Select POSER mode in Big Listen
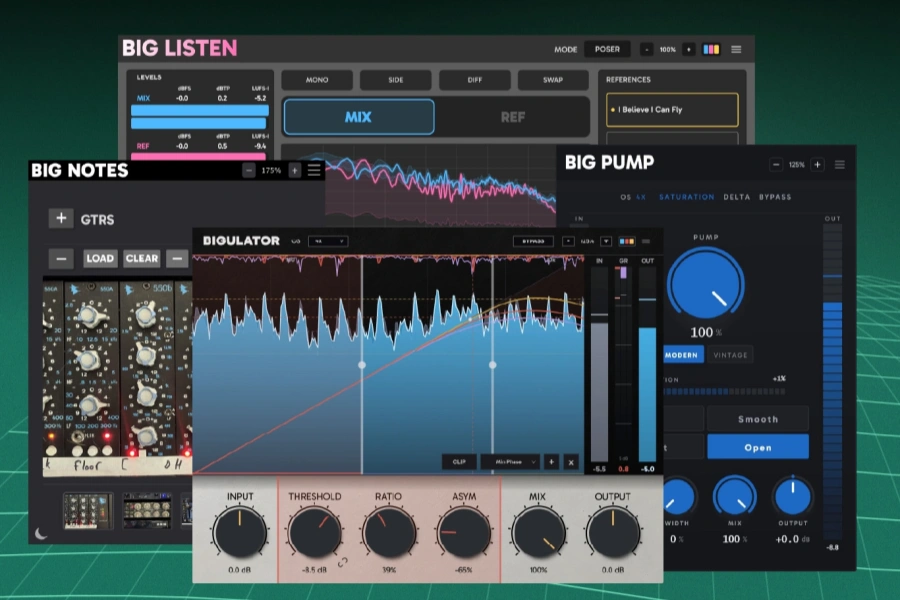The height and width of the screenshot is (600, 900). click(607, 49)
